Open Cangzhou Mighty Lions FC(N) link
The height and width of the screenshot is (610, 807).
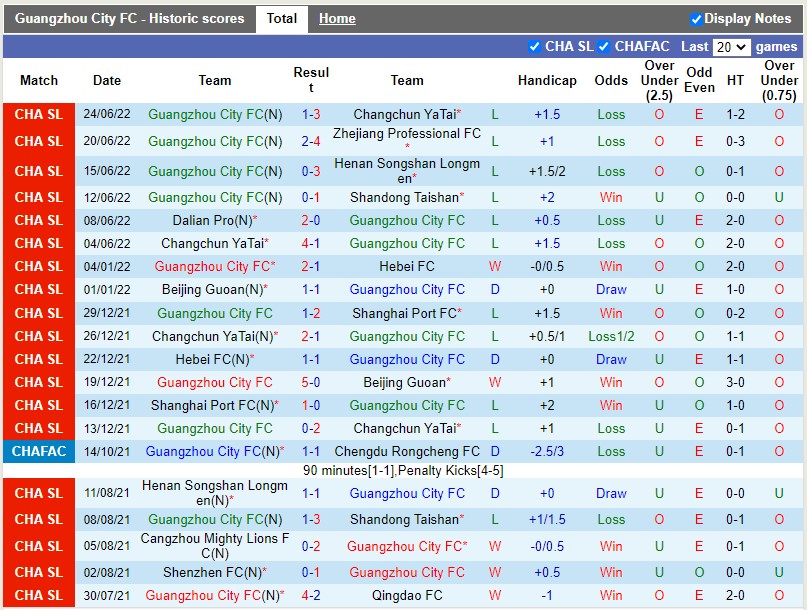(215, 546)
